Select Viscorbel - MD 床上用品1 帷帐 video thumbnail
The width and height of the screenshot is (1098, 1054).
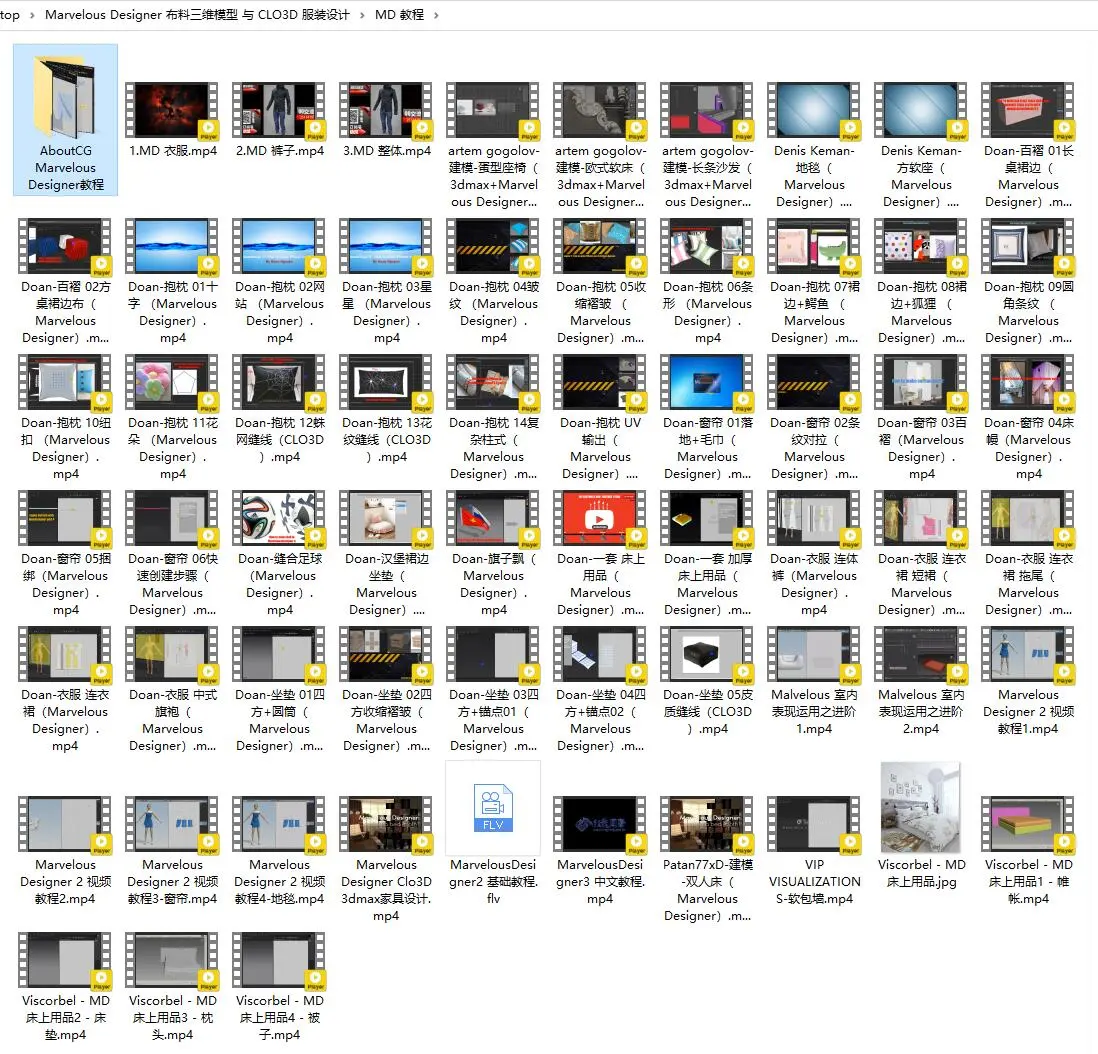[1028, 824]
